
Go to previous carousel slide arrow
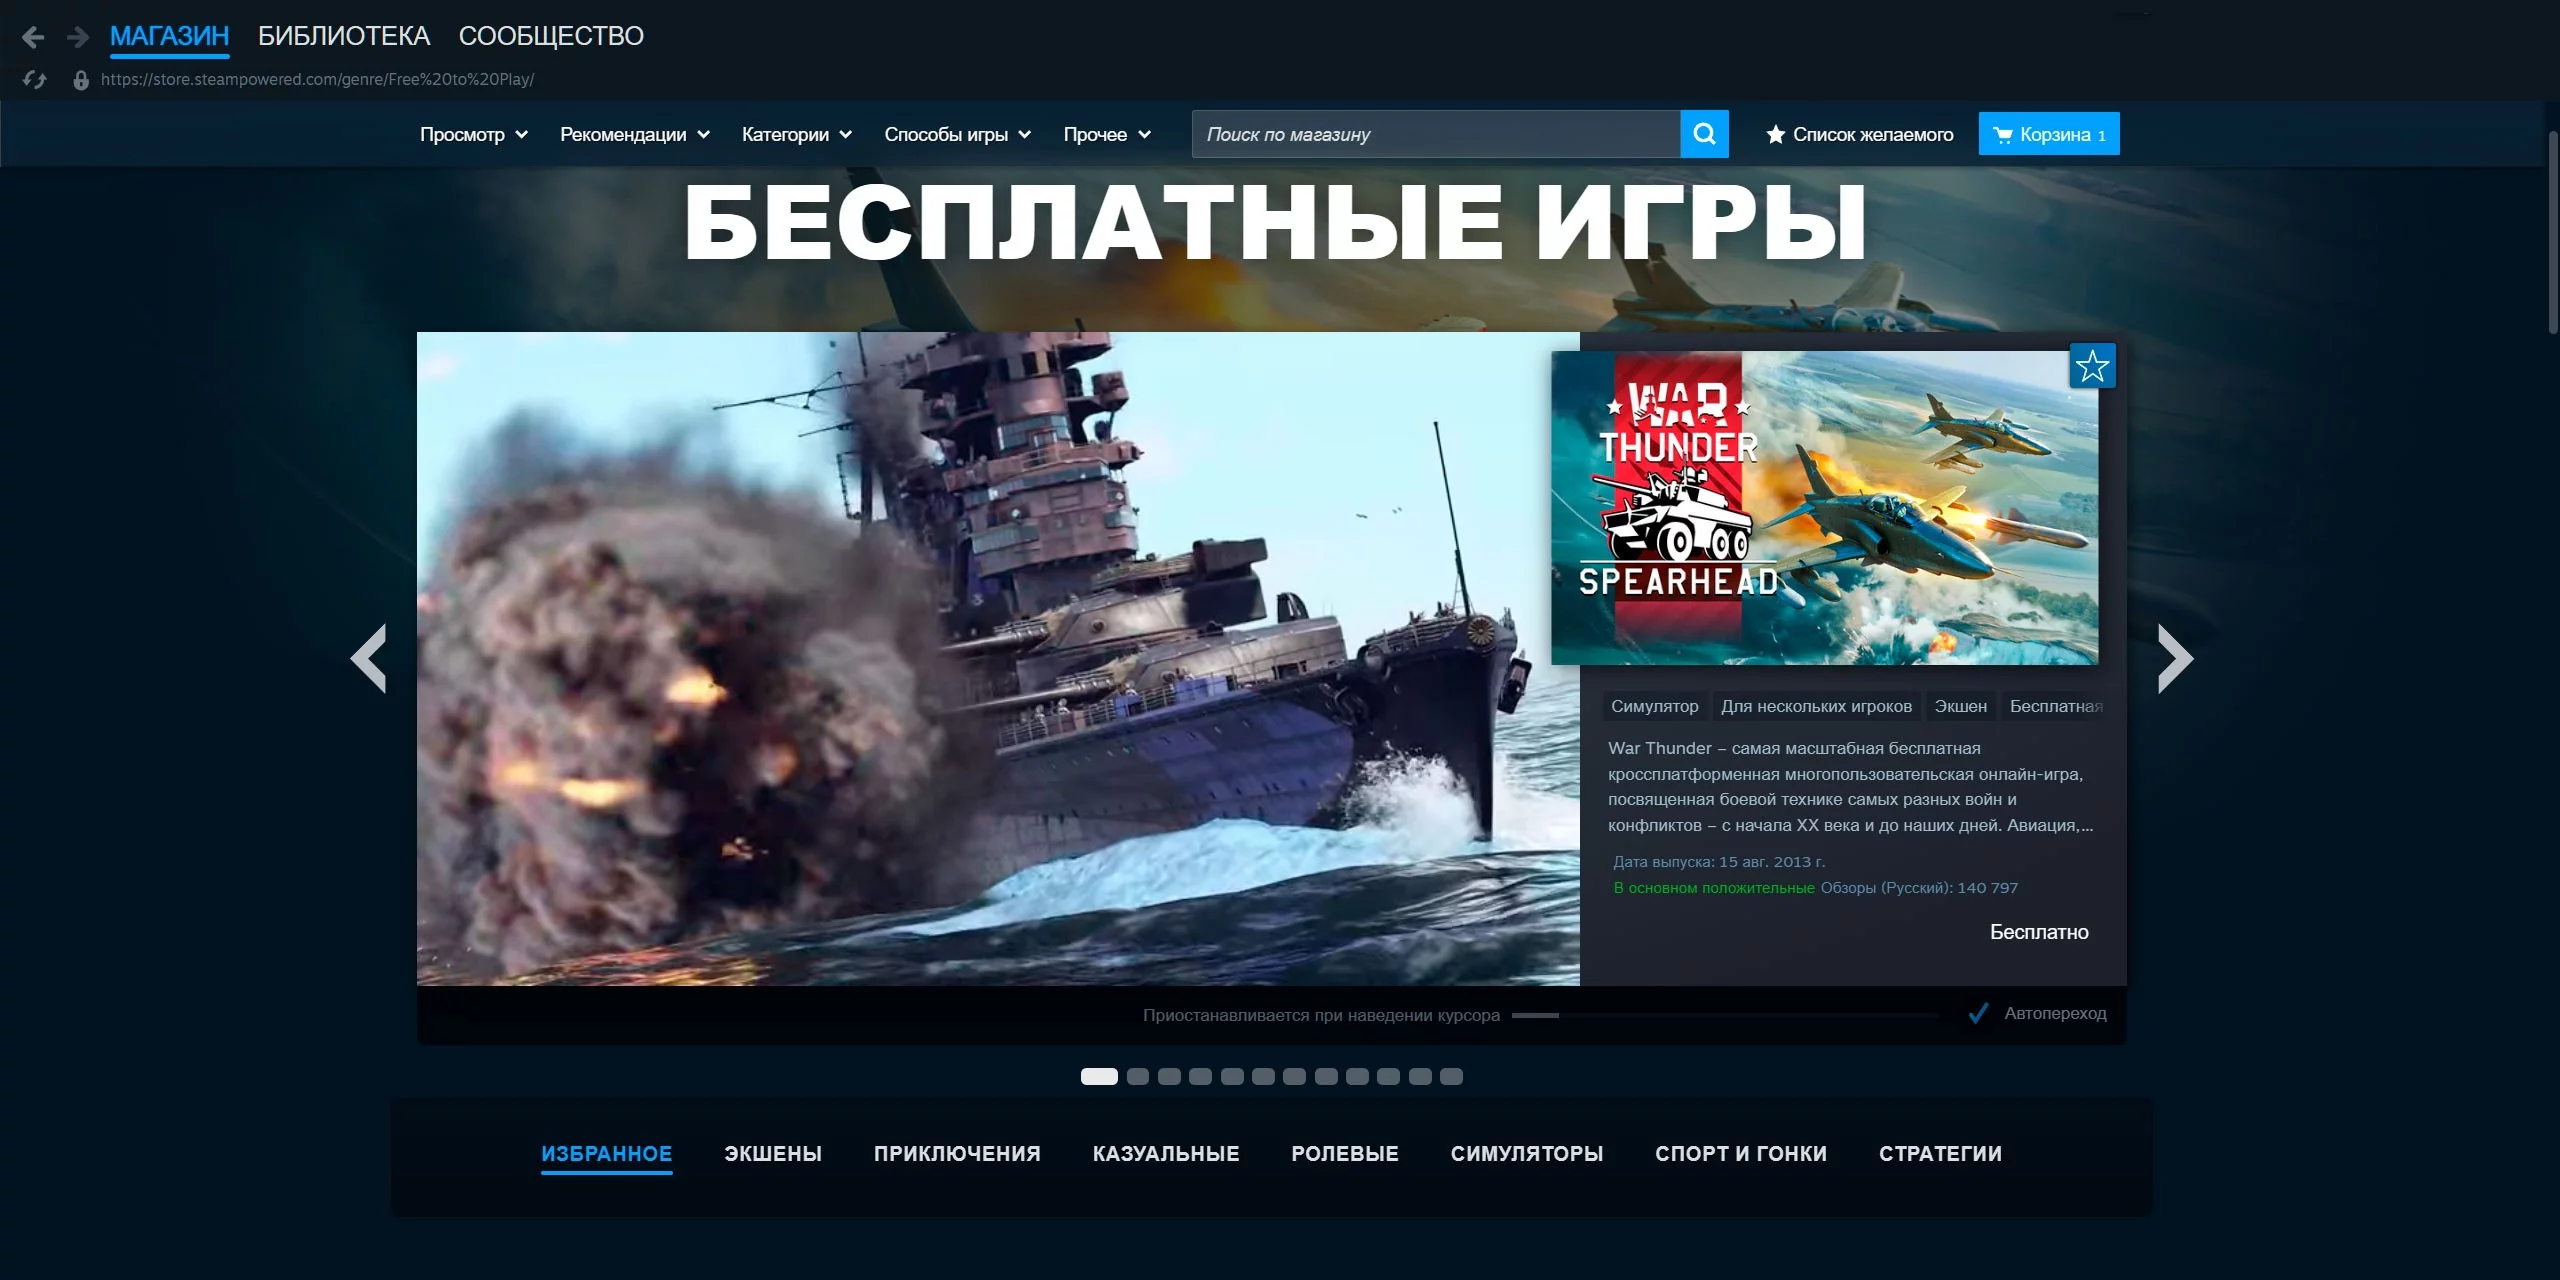[x=369, y=658]
